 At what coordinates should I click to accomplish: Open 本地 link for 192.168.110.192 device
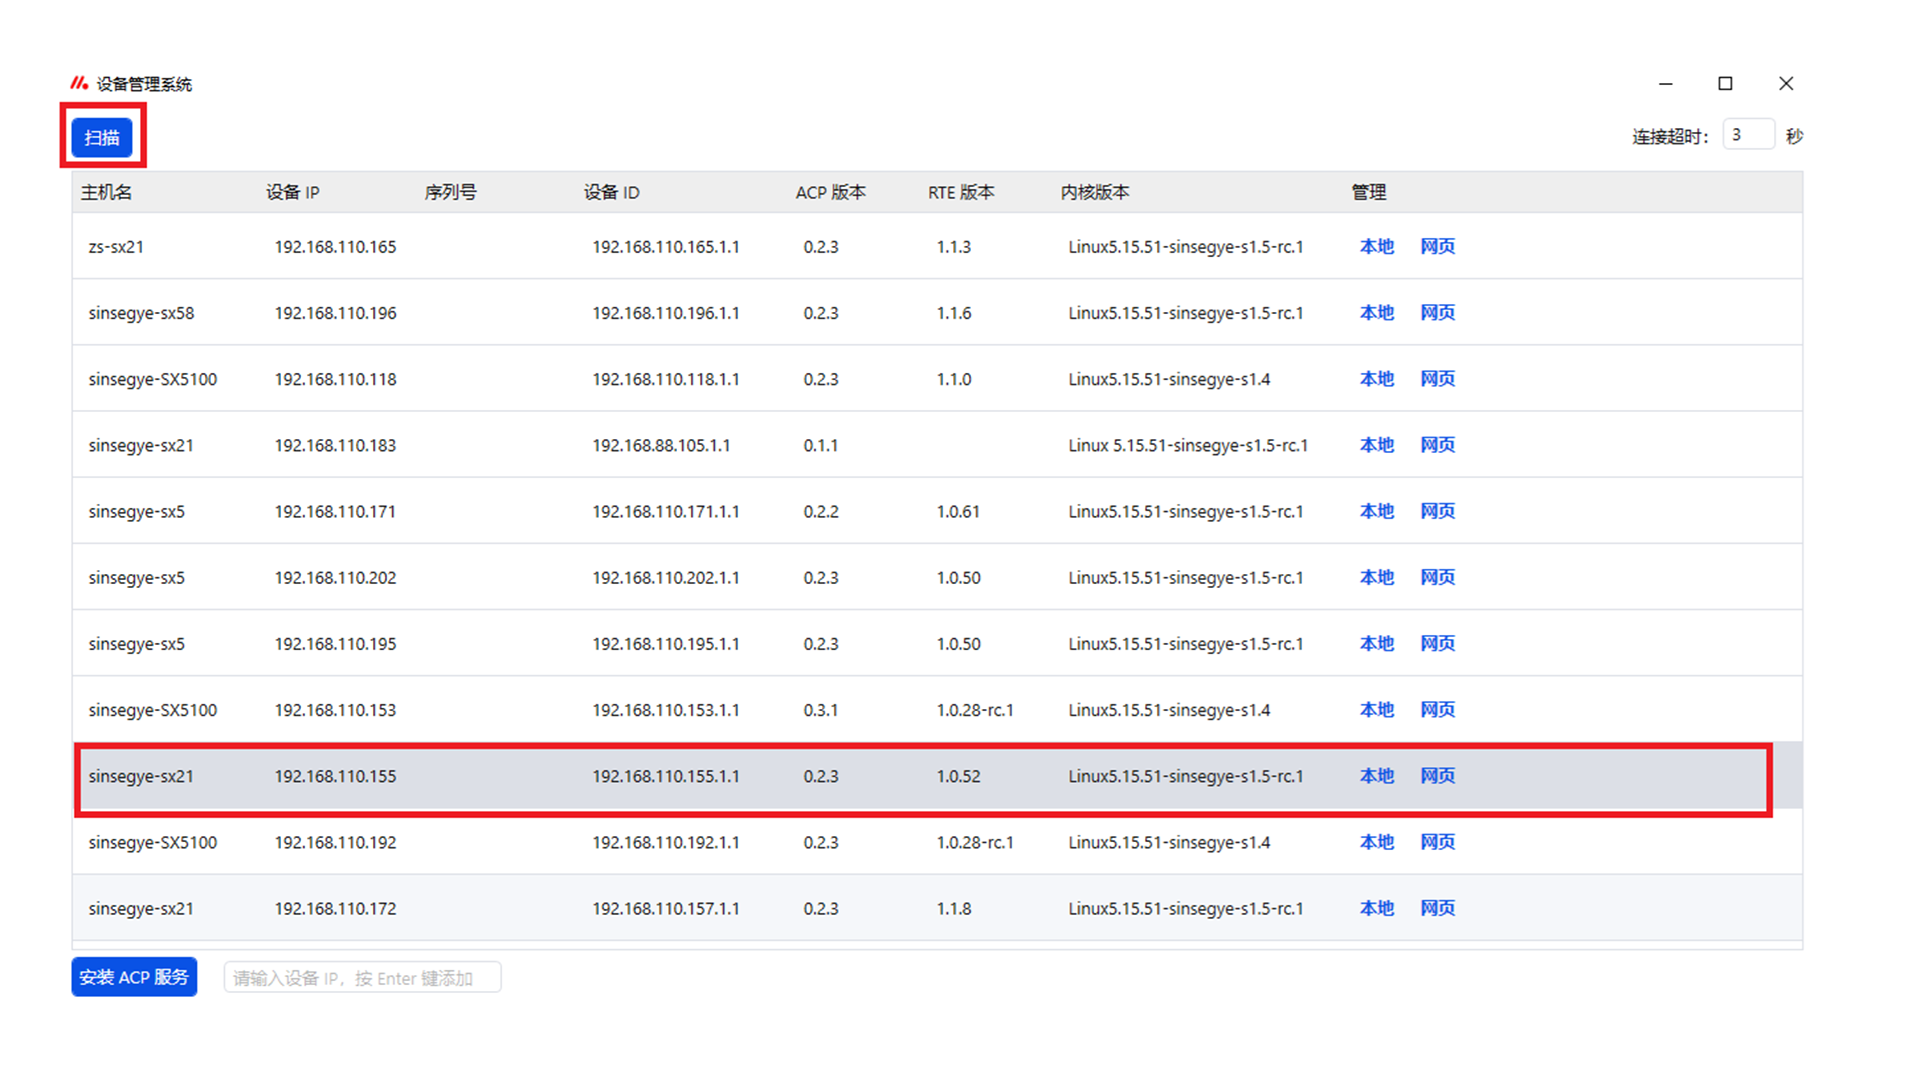(x=1376, y=842)
